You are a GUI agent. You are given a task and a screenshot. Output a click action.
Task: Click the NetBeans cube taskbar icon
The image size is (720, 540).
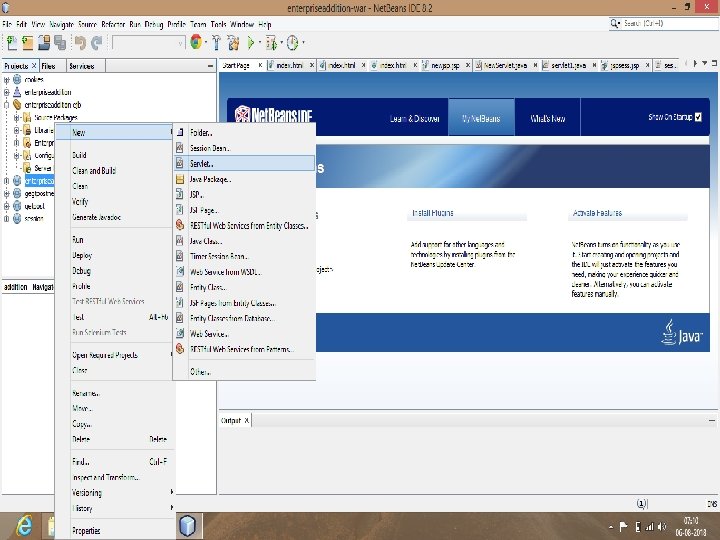pos(187,525)
